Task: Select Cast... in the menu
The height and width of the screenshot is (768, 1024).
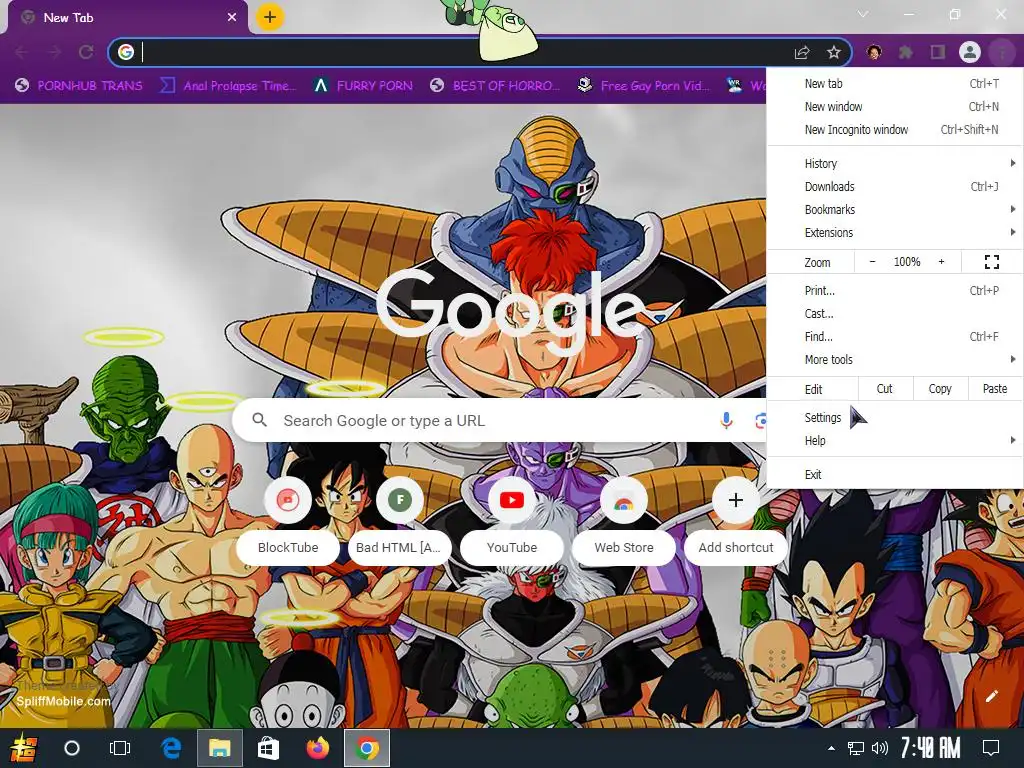Action: click(895, 313)
